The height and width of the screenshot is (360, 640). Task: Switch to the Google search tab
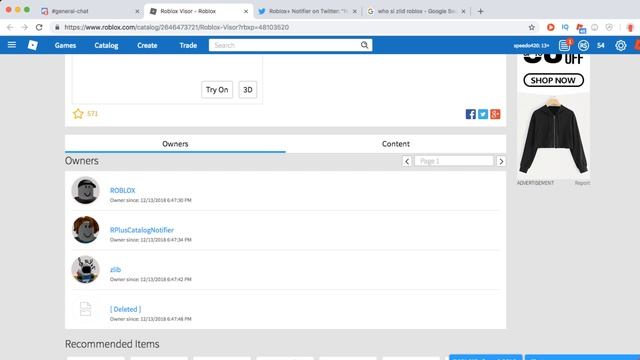click(416, 11)
